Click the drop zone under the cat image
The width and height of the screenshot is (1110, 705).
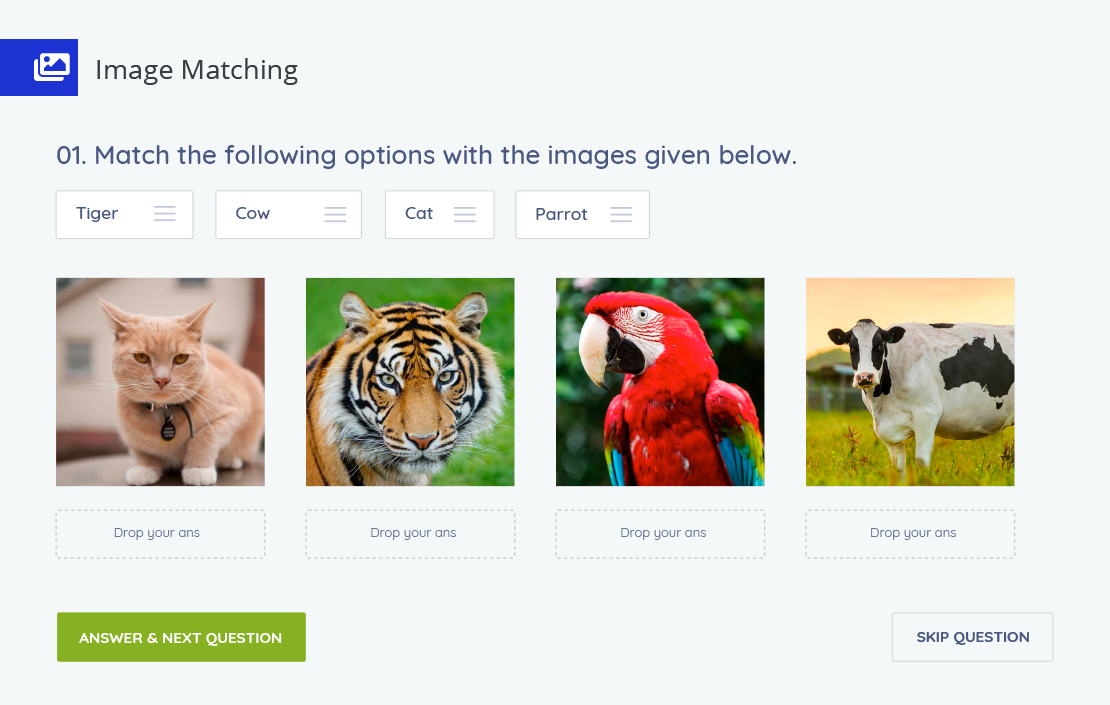coord(161,534)
